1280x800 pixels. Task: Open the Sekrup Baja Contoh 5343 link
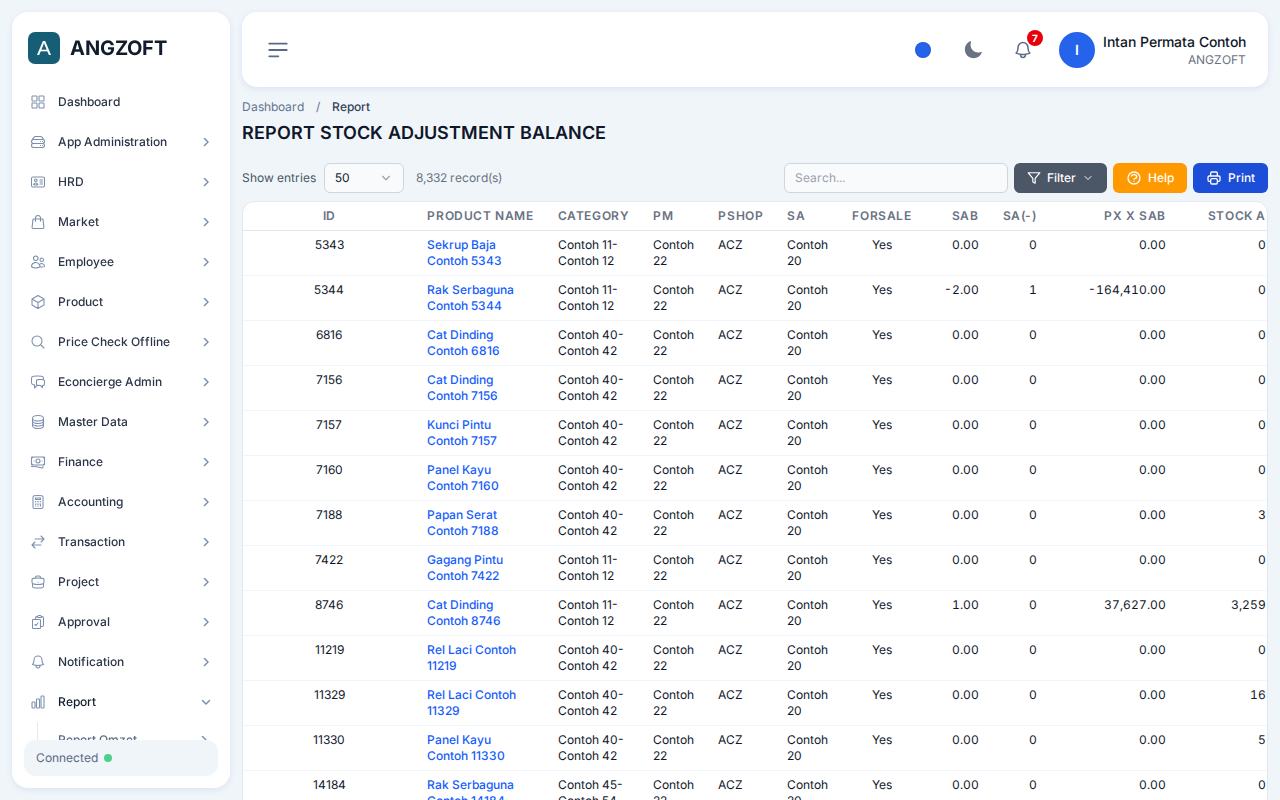coord(464,253)
